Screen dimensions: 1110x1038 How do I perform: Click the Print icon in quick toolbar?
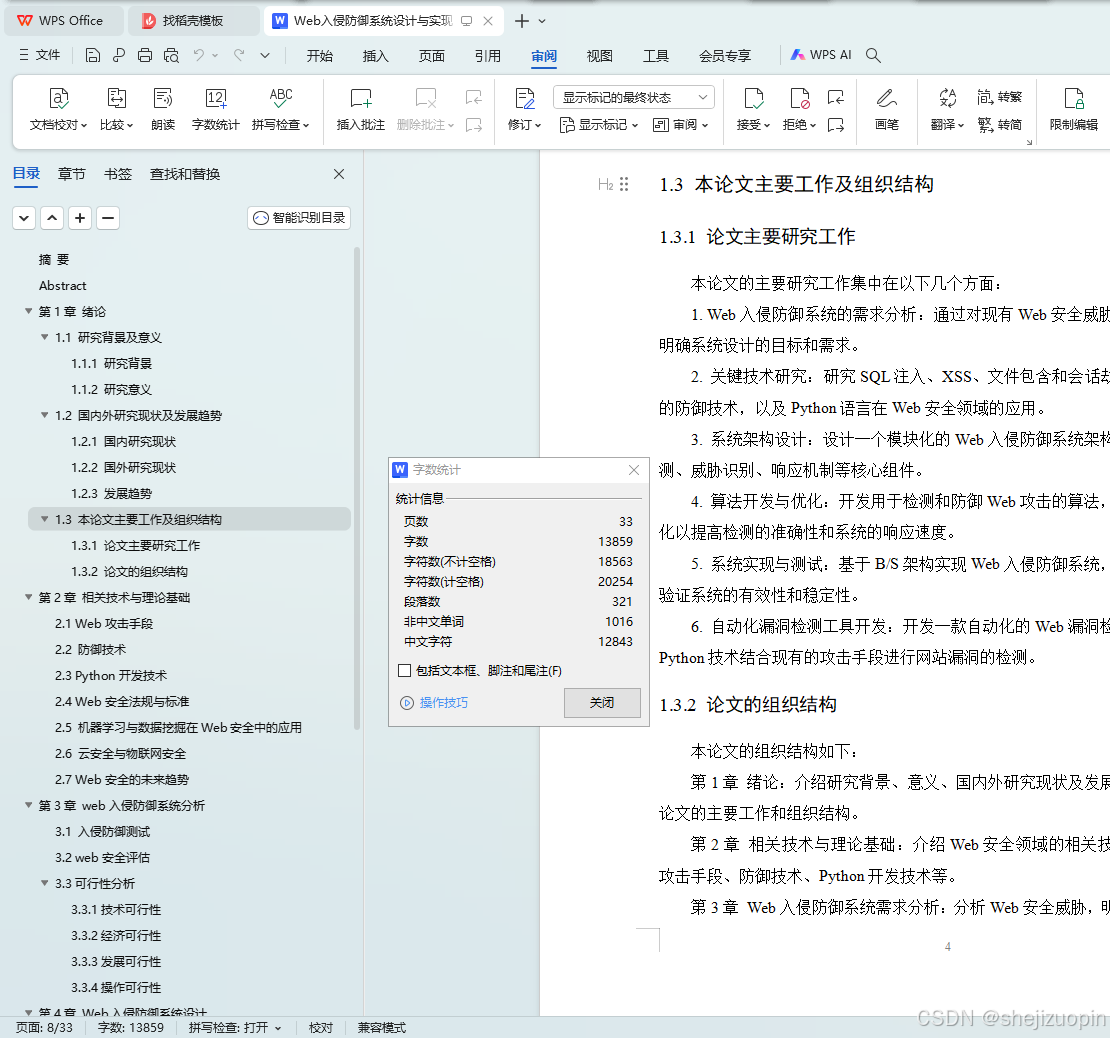(x=145, y=55)
